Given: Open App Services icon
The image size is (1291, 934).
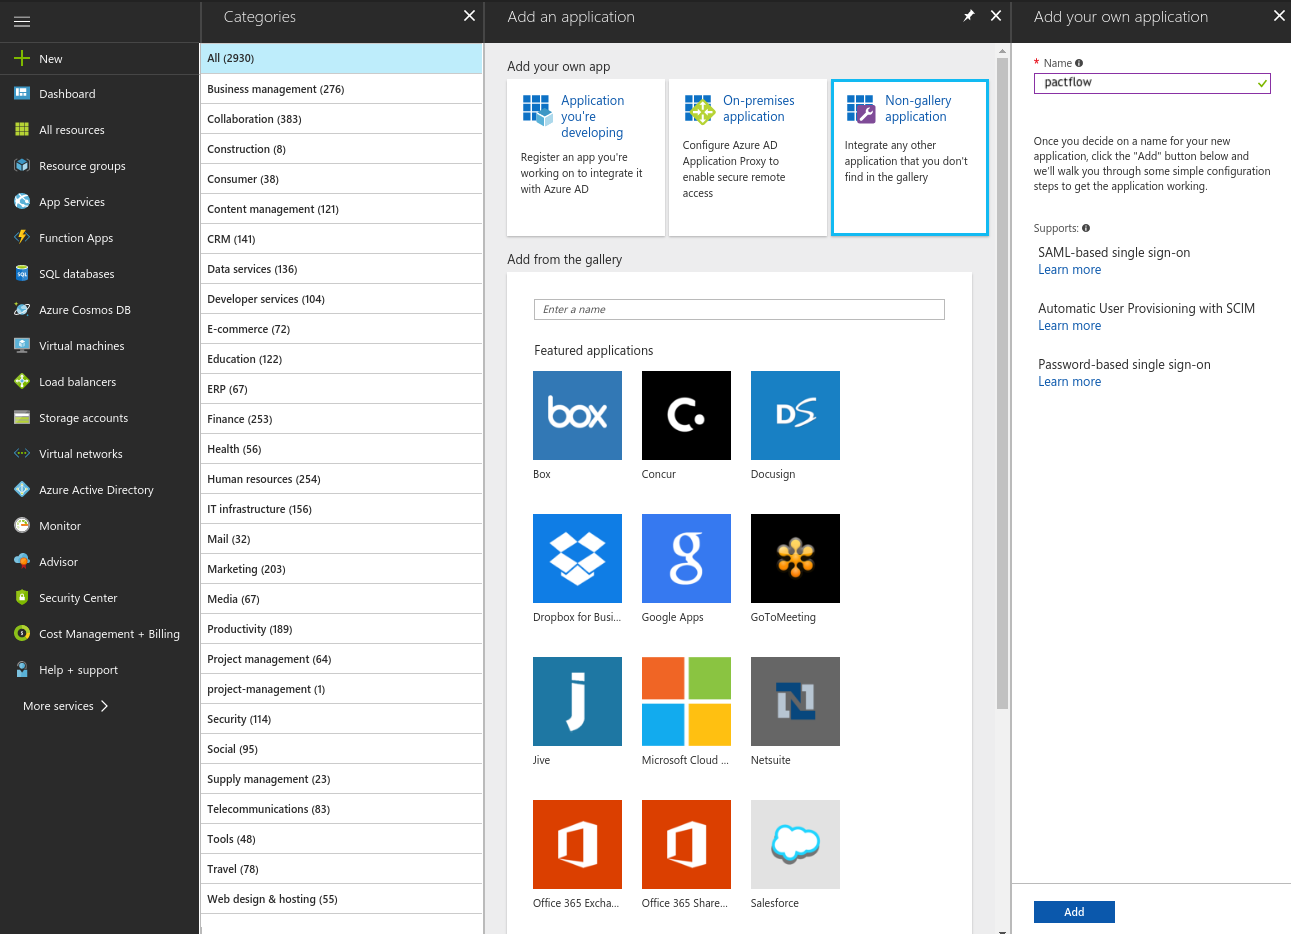Looking at the screenshot, I should (x=22, y=201).
